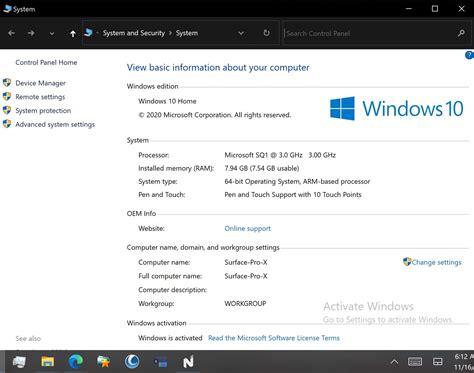Click shield icon beside Remote settings
This screenshot has width=474, height=373.
coord(7,97)
